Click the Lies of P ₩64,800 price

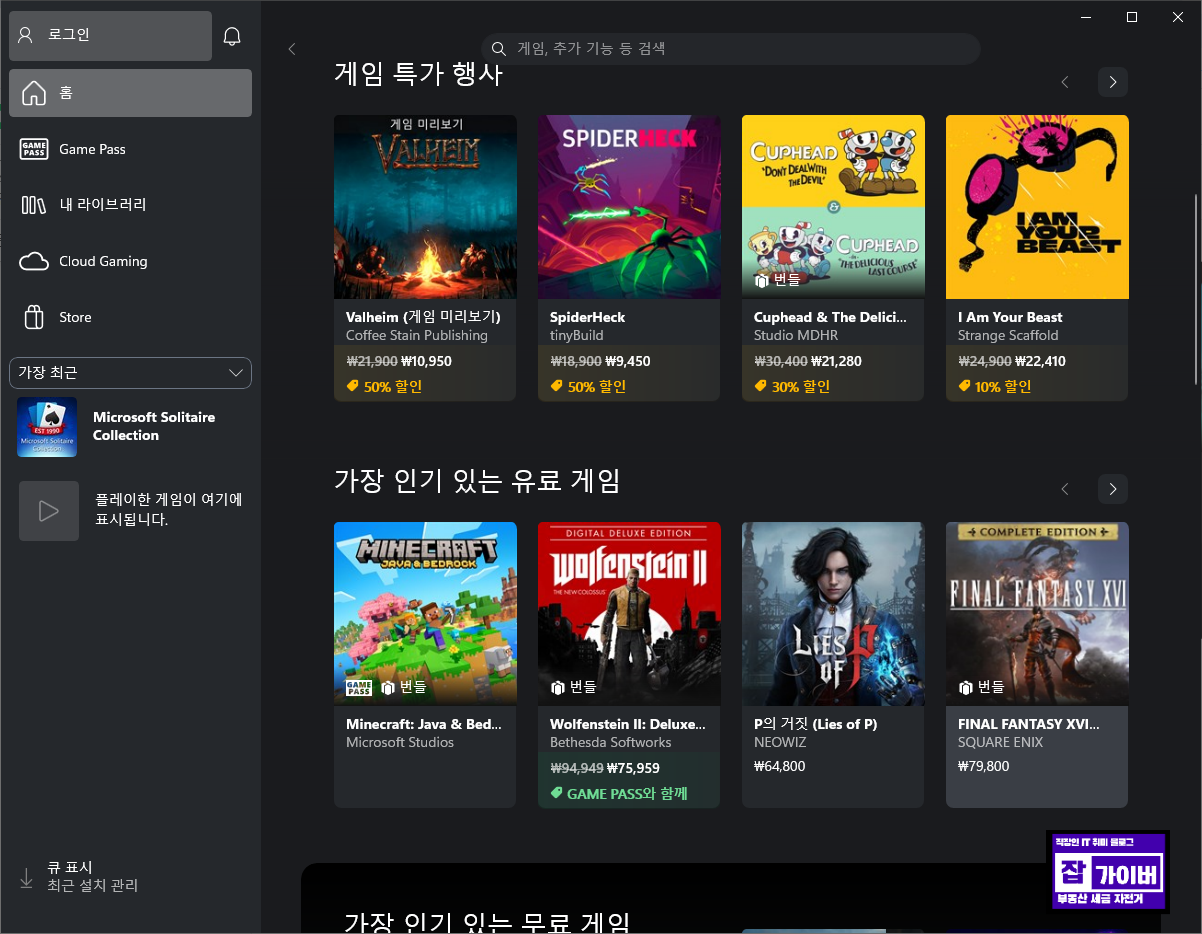(x=780, y=767)
